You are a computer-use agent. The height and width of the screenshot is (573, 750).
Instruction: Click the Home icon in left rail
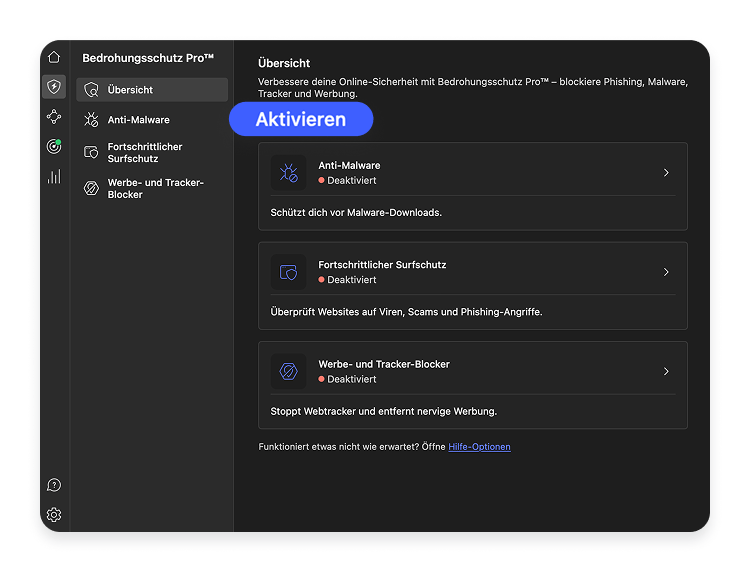coord(54,57)
